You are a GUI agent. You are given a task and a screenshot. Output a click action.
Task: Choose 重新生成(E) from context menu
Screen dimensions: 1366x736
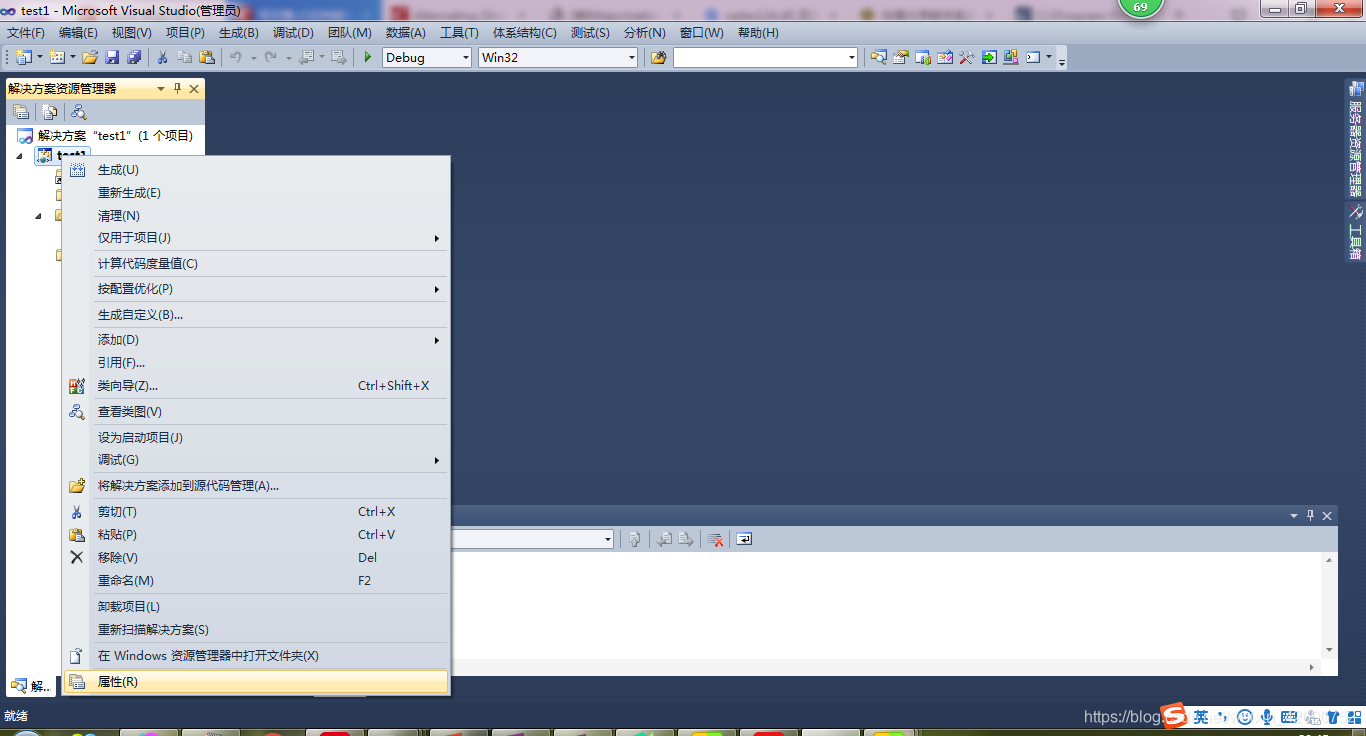coord(256,193)
